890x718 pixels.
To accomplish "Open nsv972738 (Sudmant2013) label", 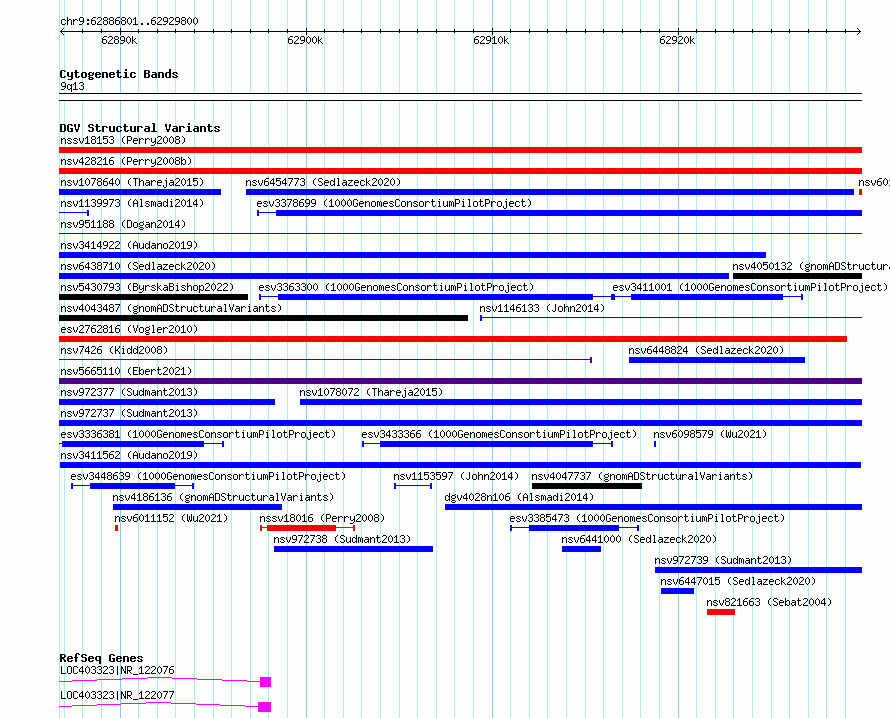I will 342,539.
